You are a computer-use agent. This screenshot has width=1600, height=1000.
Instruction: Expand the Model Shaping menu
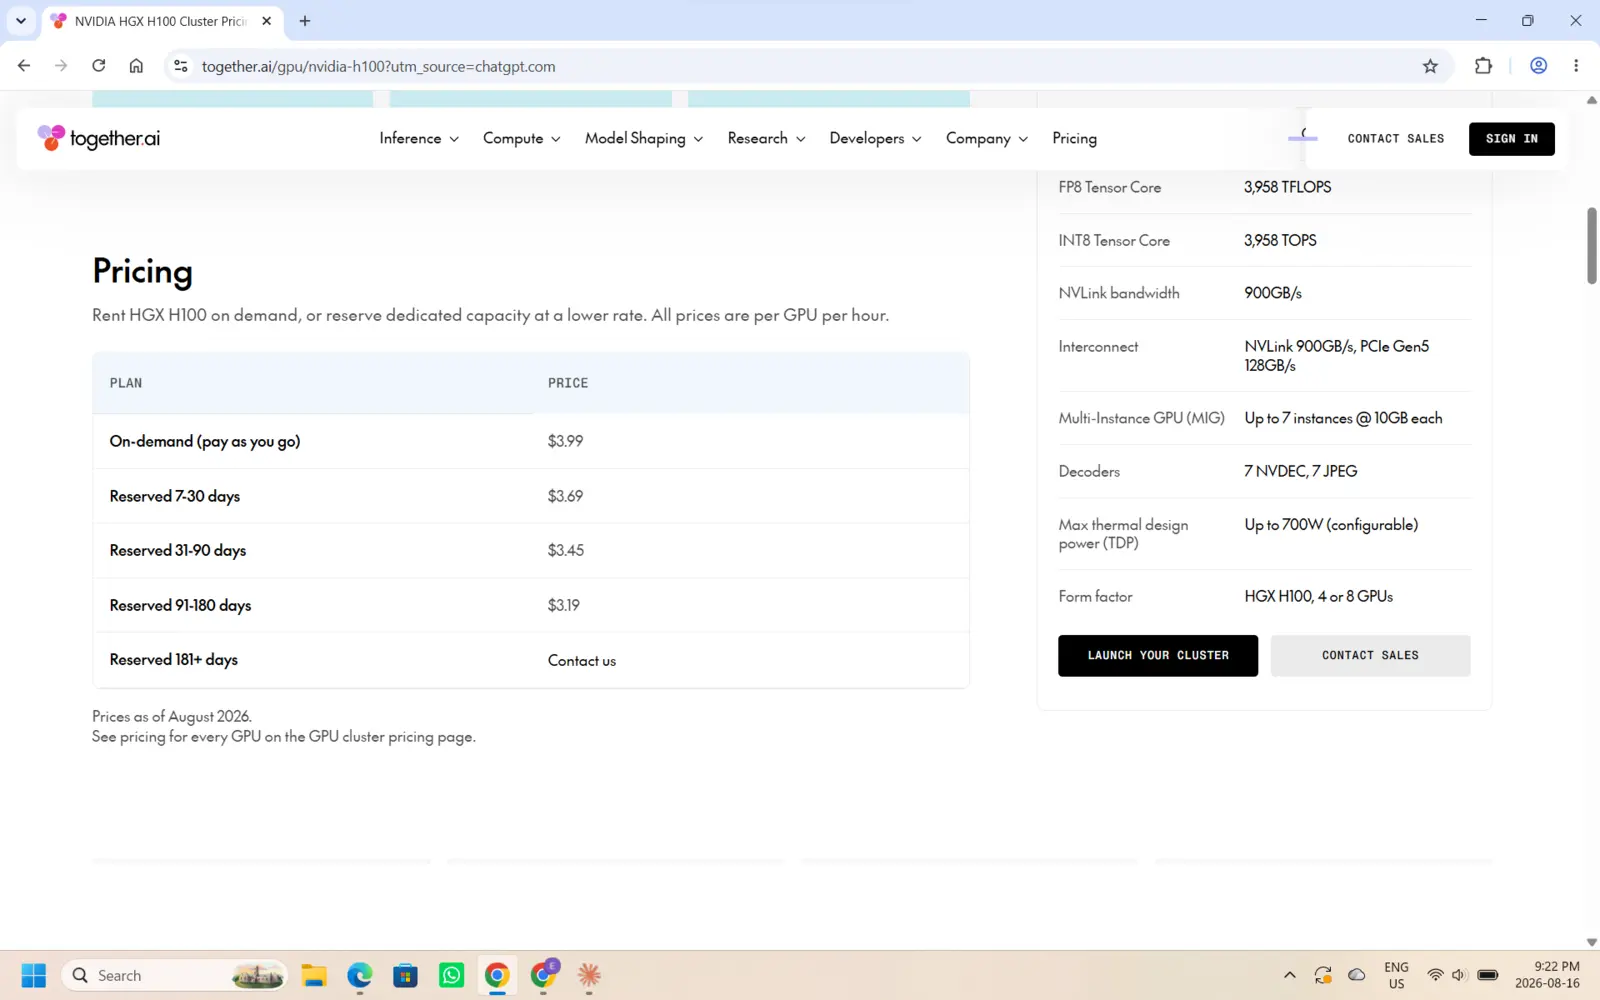click(x=644, y=138)
